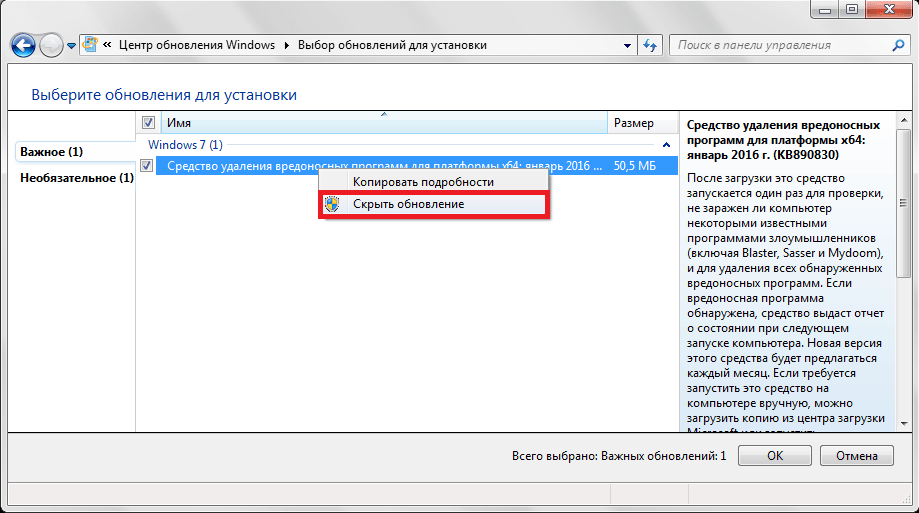919x513 pixels.
Task: Expand the arrow after 'Центр обновления Windows'
Action: [287, 45]
